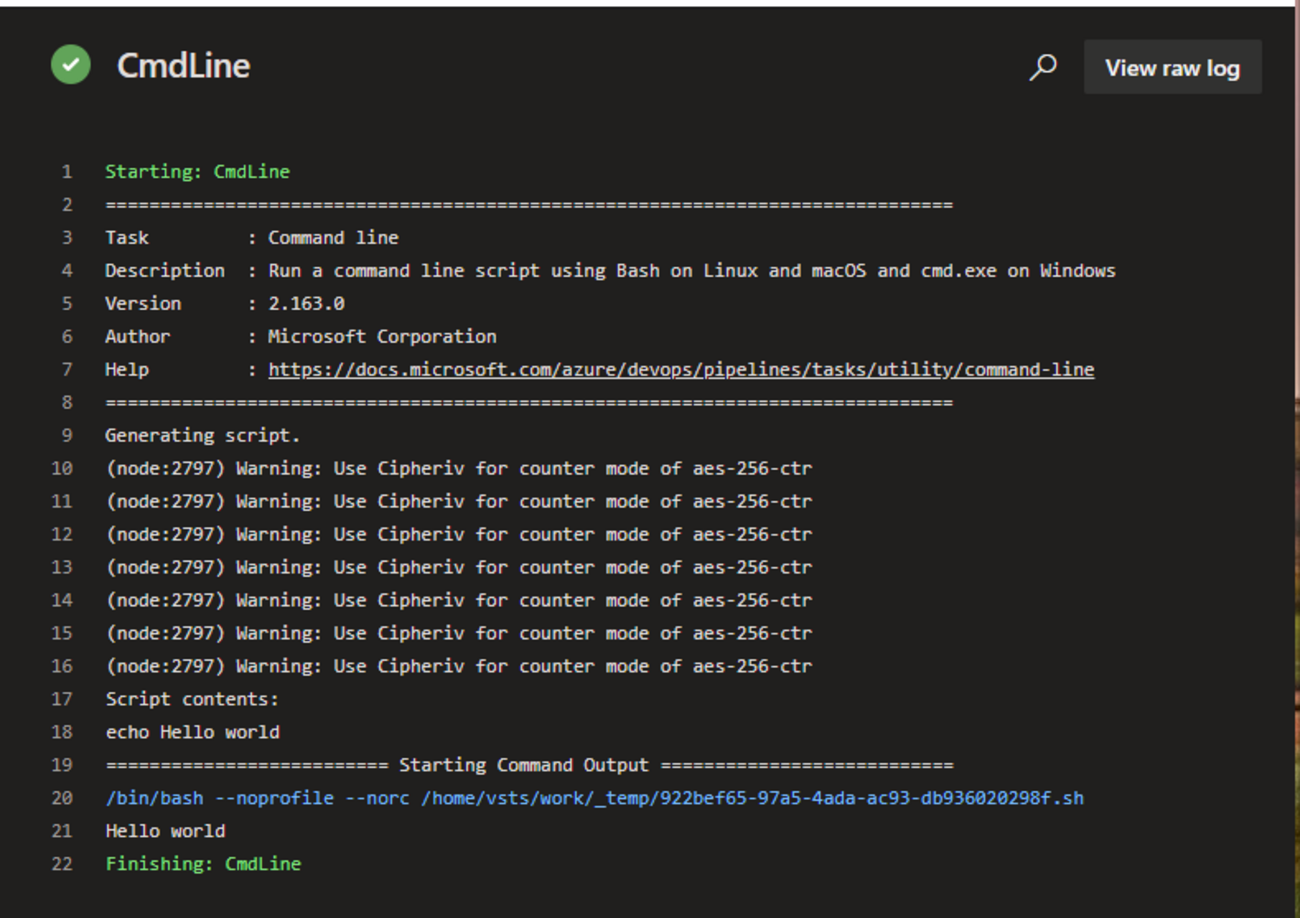The width and height of the screenshot is (1300, 918).
Task: Click the green 'Finishing: CmdLine' line
Action: pyautogui.click(x=203, y=865)
